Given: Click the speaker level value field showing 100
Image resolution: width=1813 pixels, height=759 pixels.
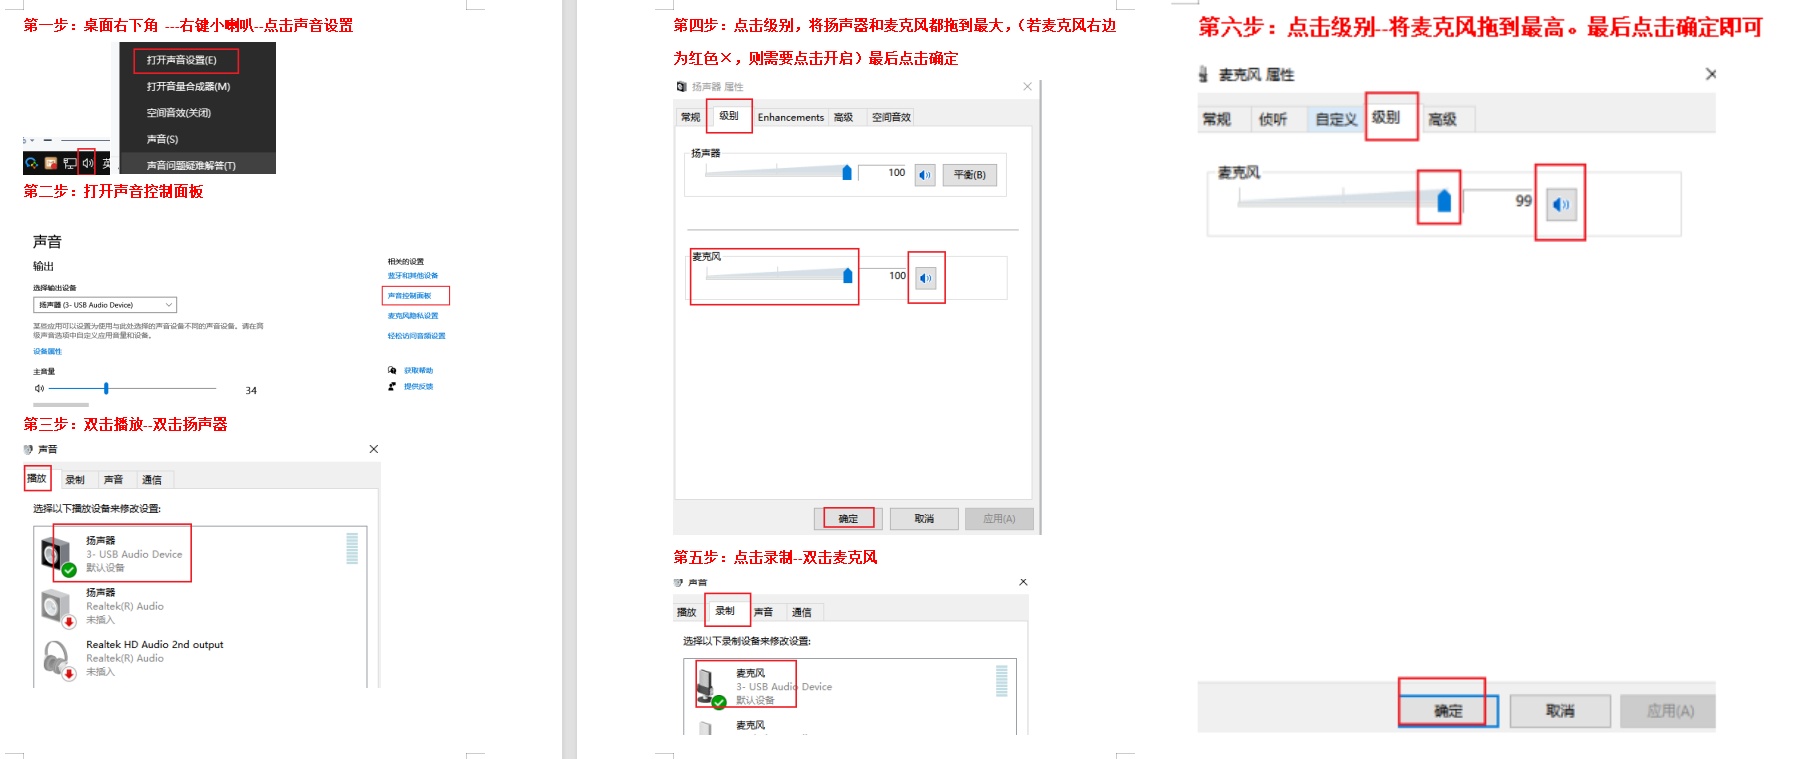Looking at the screenshot, I should (x=883, y=173).
